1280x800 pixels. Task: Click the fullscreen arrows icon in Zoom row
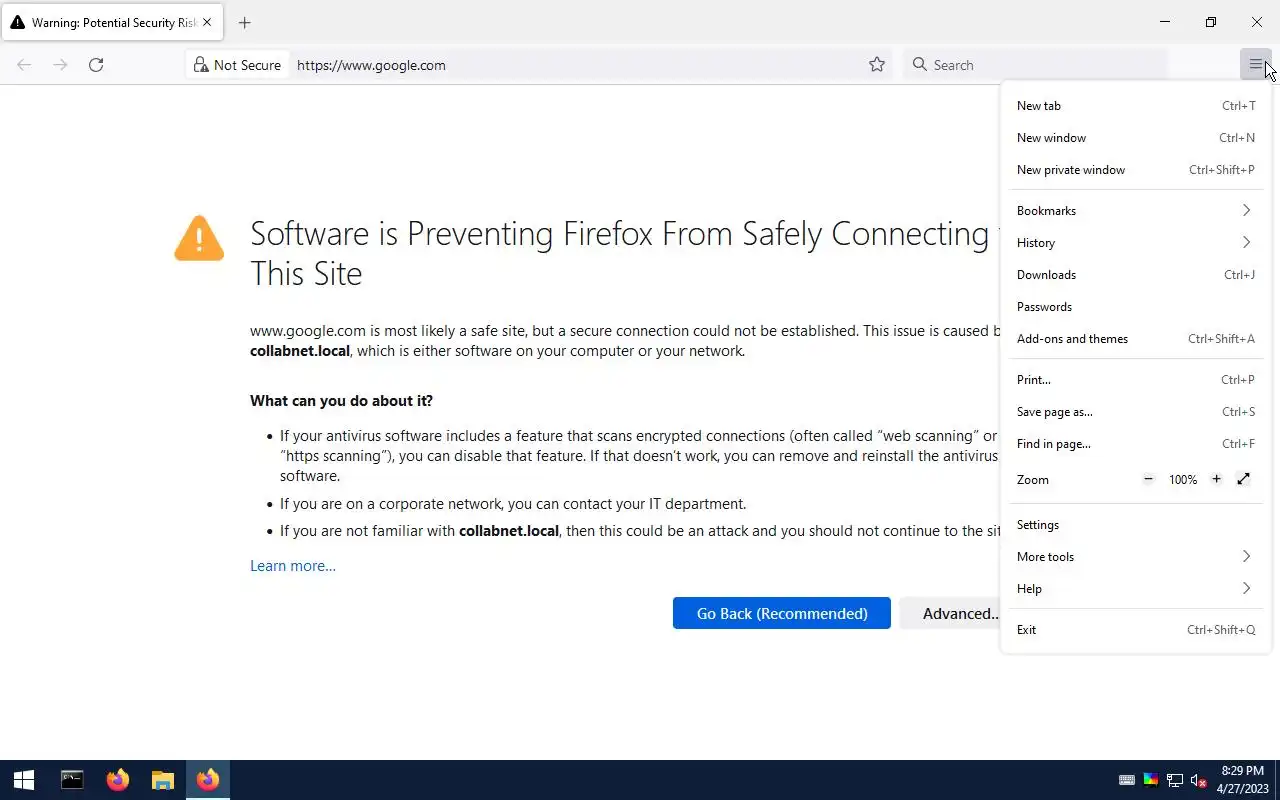(x=1244, y=480)
